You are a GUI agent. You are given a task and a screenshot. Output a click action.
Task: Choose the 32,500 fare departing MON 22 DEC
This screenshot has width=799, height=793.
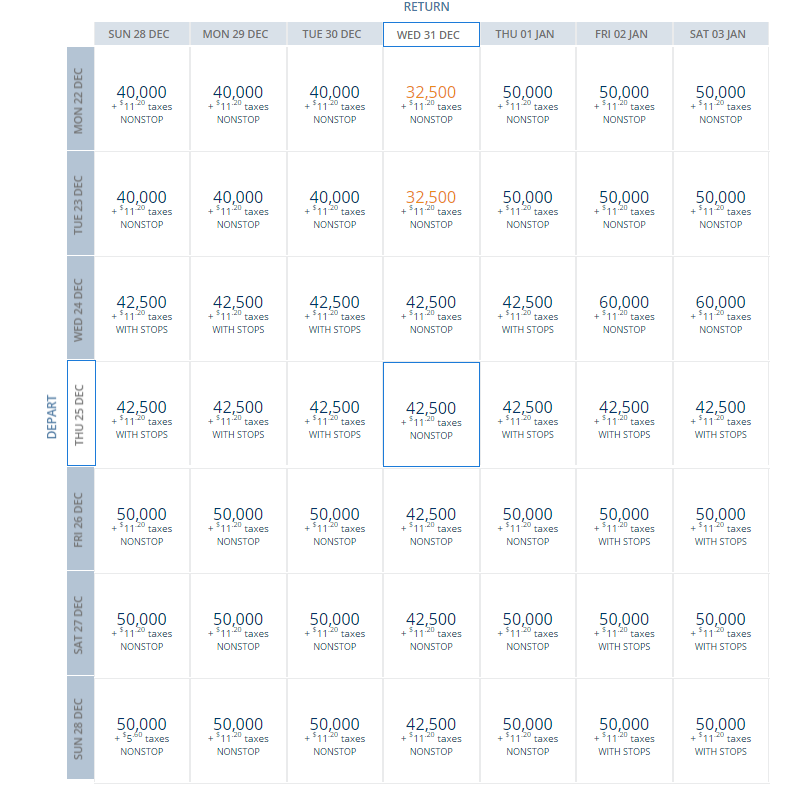pos(431,99)
